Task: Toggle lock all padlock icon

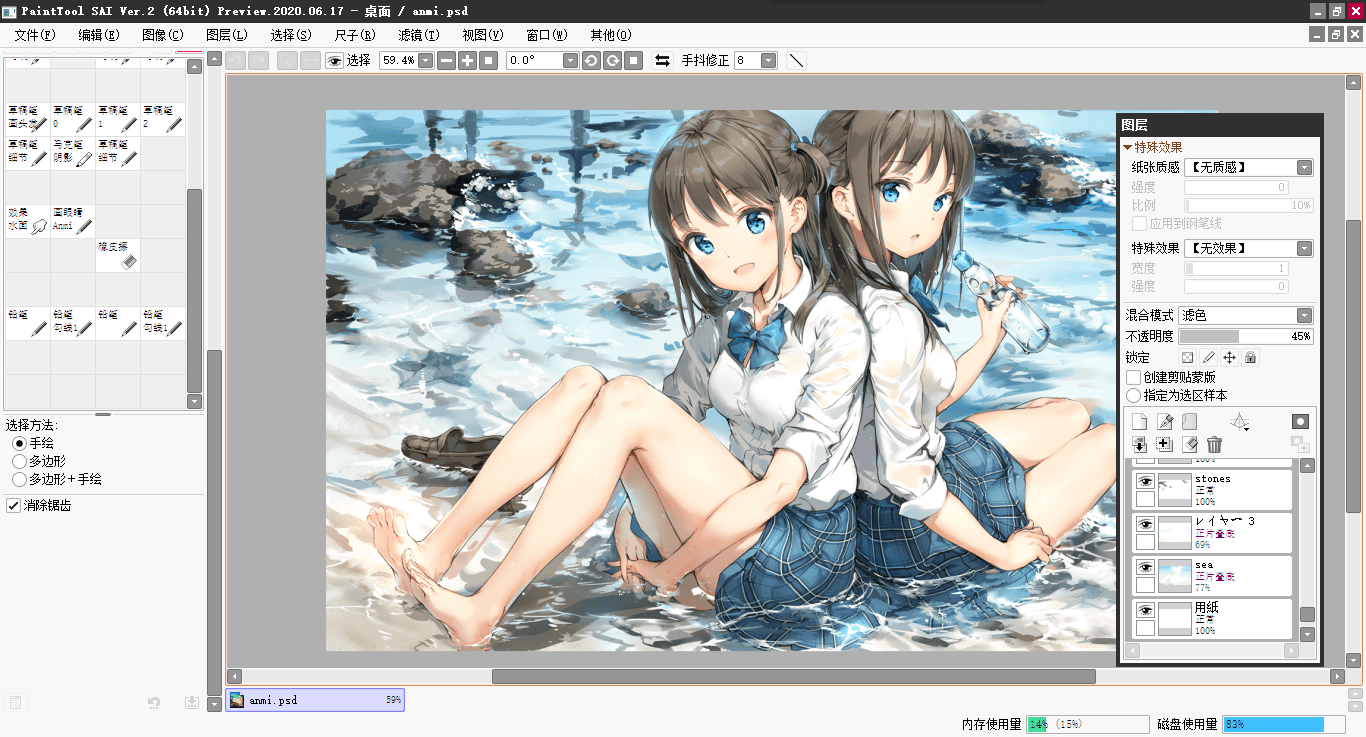Action: (x=1250, y=357)
